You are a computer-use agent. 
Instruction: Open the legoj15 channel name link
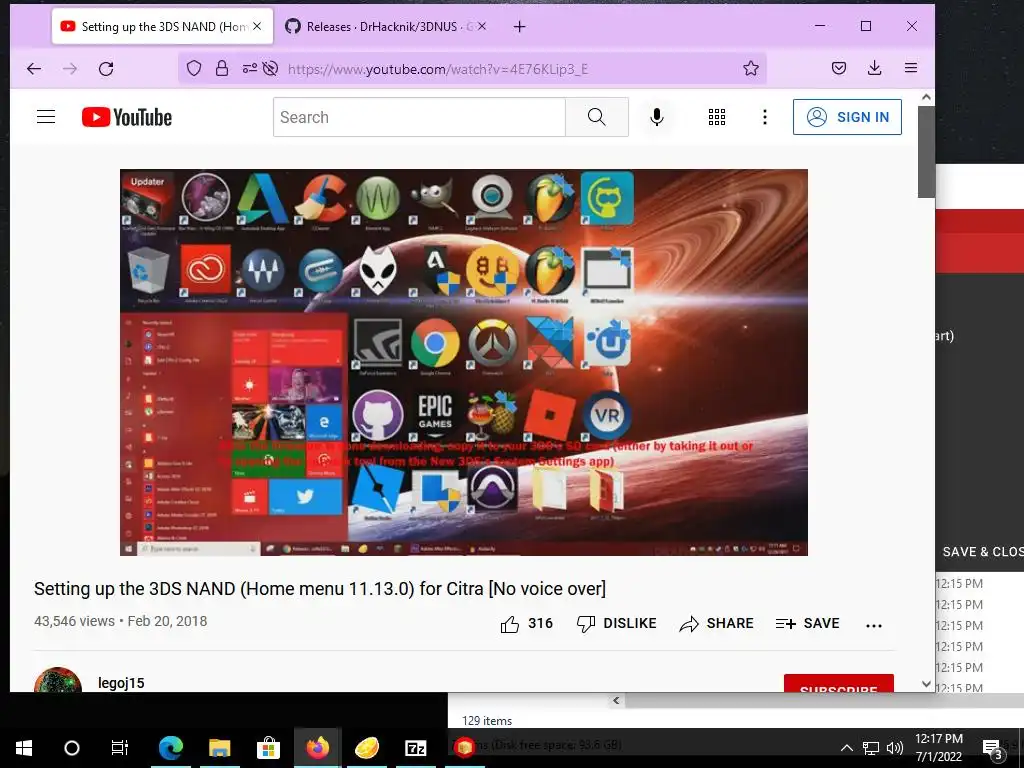click(121, 683)
